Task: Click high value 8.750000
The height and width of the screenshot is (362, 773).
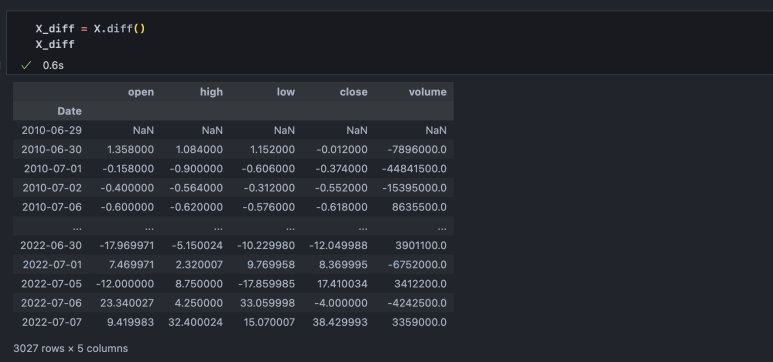Action: (x=199, y=284)
